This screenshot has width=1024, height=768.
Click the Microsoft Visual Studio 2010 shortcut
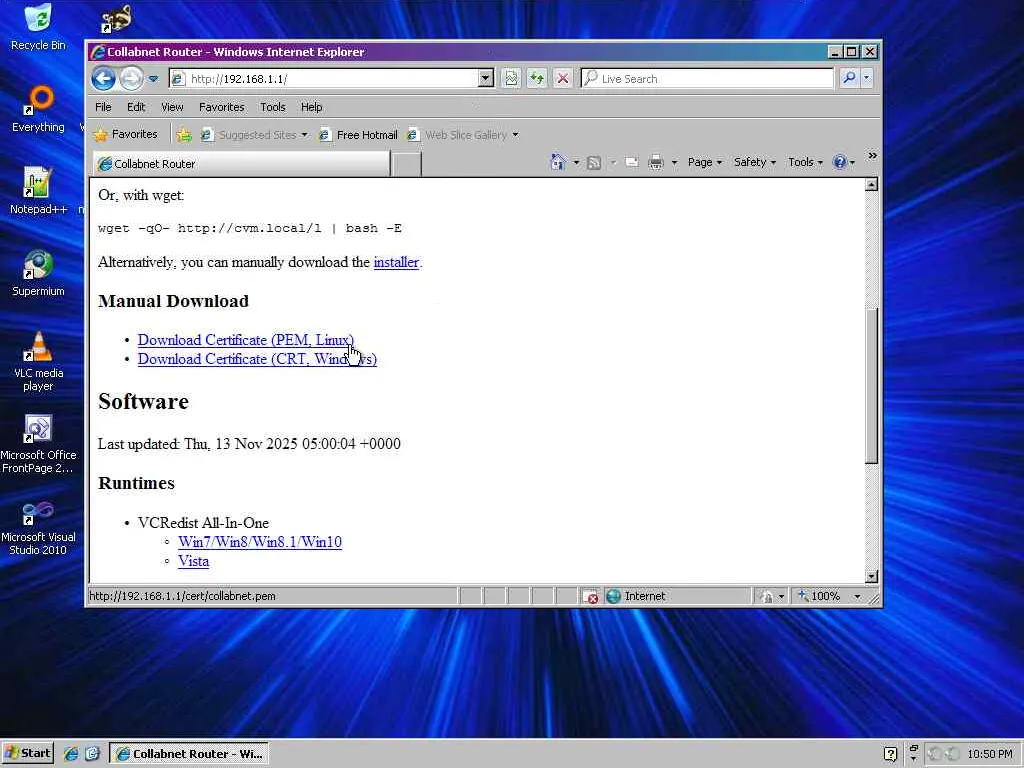click(38, 526)
